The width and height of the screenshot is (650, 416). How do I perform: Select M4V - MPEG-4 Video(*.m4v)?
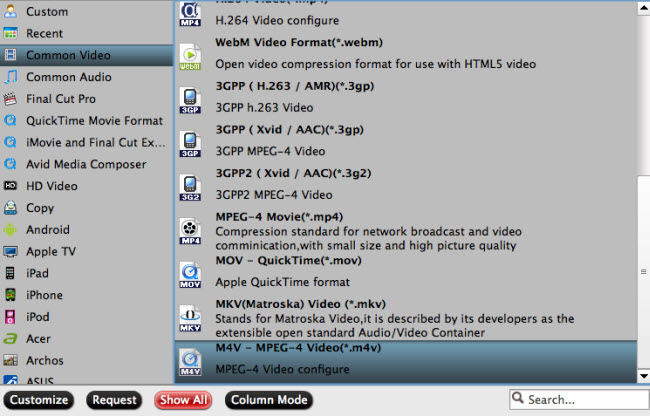point(406,362)
